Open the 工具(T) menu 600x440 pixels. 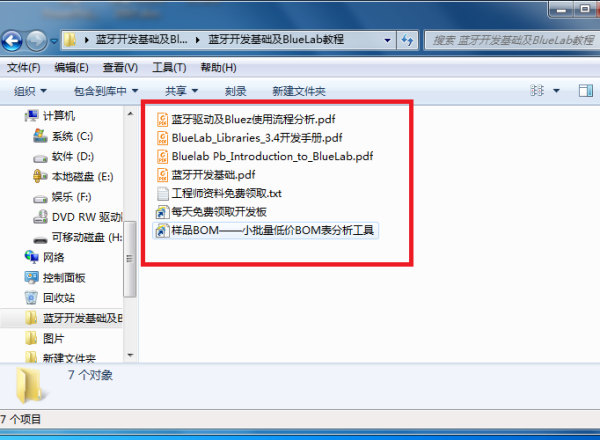tap(170, 68)
